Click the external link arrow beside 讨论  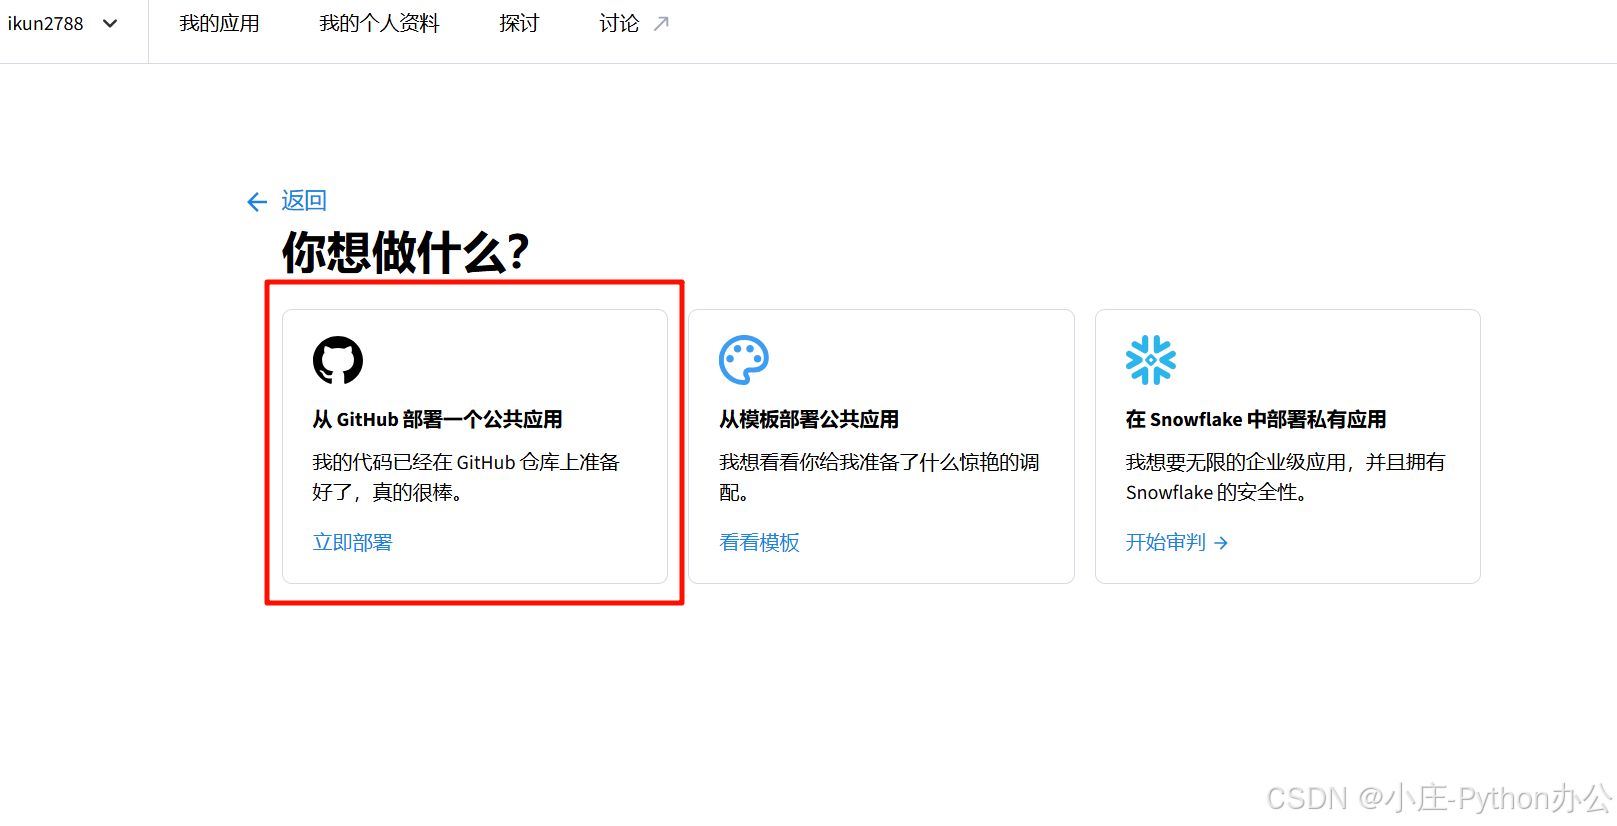pos(661,23)
